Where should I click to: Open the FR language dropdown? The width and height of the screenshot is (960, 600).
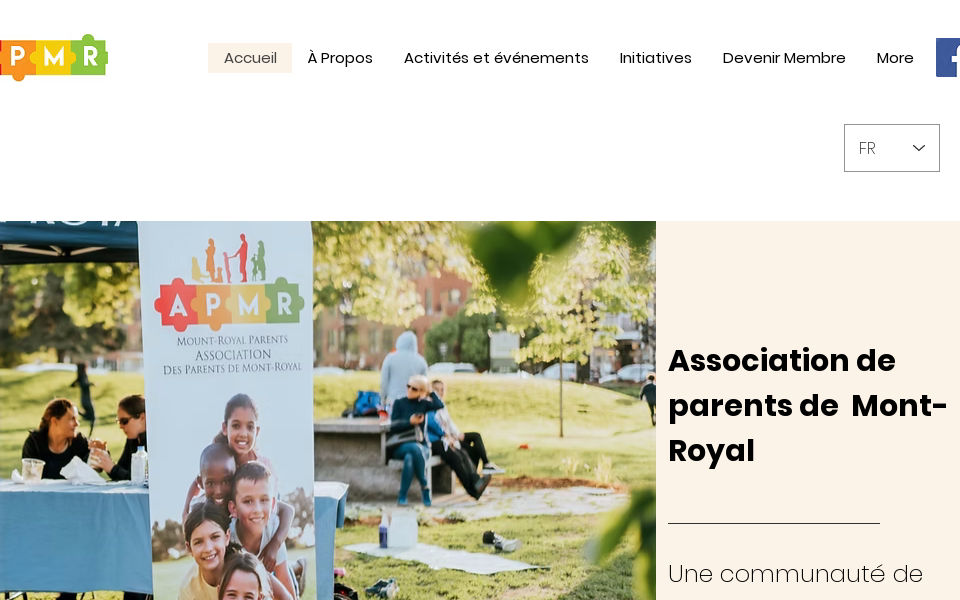(891, 148)
